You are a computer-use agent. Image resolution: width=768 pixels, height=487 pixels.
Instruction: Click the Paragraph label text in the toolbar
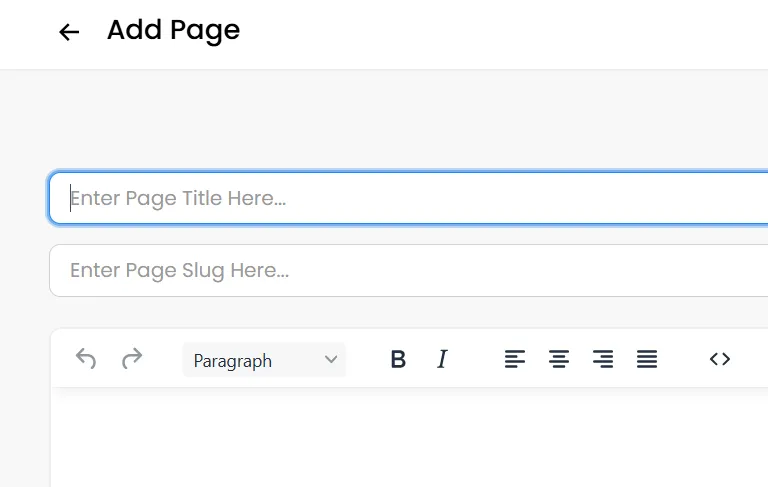click(x=233, y=361)
